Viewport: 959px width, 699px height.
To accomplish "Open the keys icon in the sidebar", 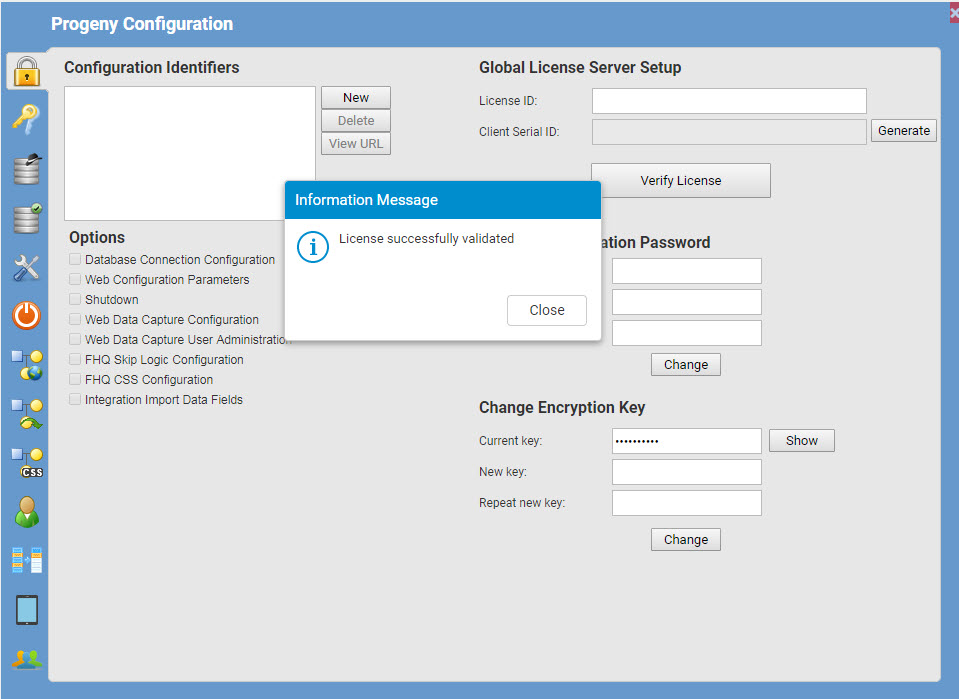I will 26,119.
